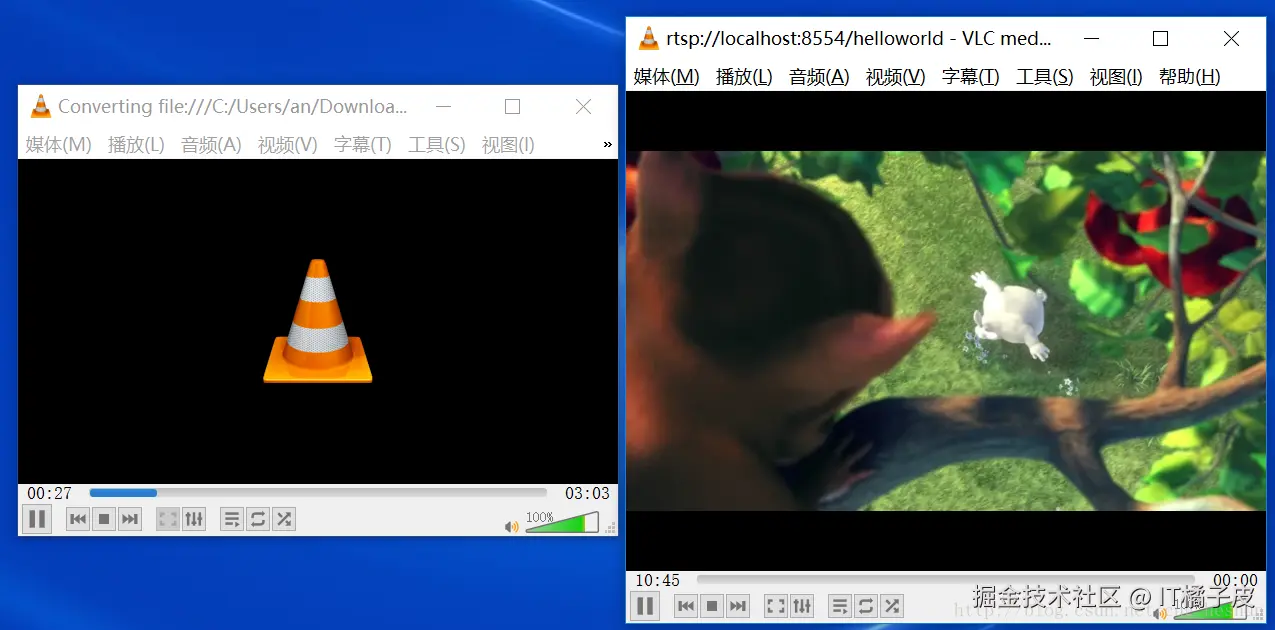Show the playlist in Converting window
The image size is (1275, 630).
click(232, 519)
